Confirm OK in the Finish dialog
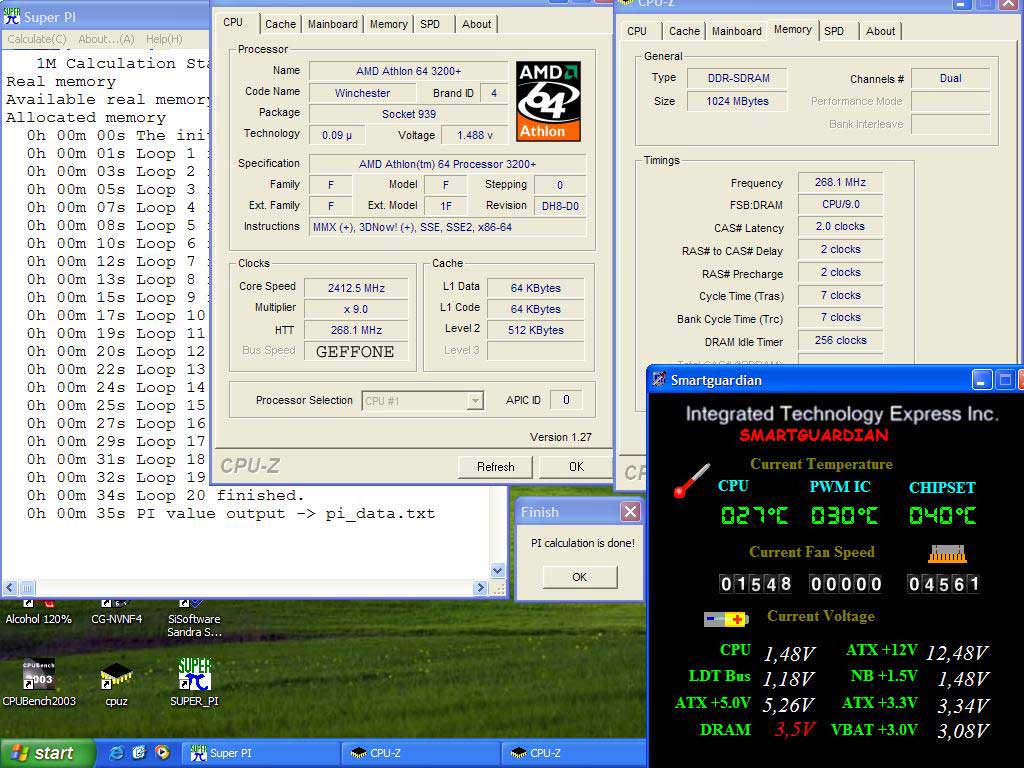The image size is (1024, 768). tap(579, 577)
